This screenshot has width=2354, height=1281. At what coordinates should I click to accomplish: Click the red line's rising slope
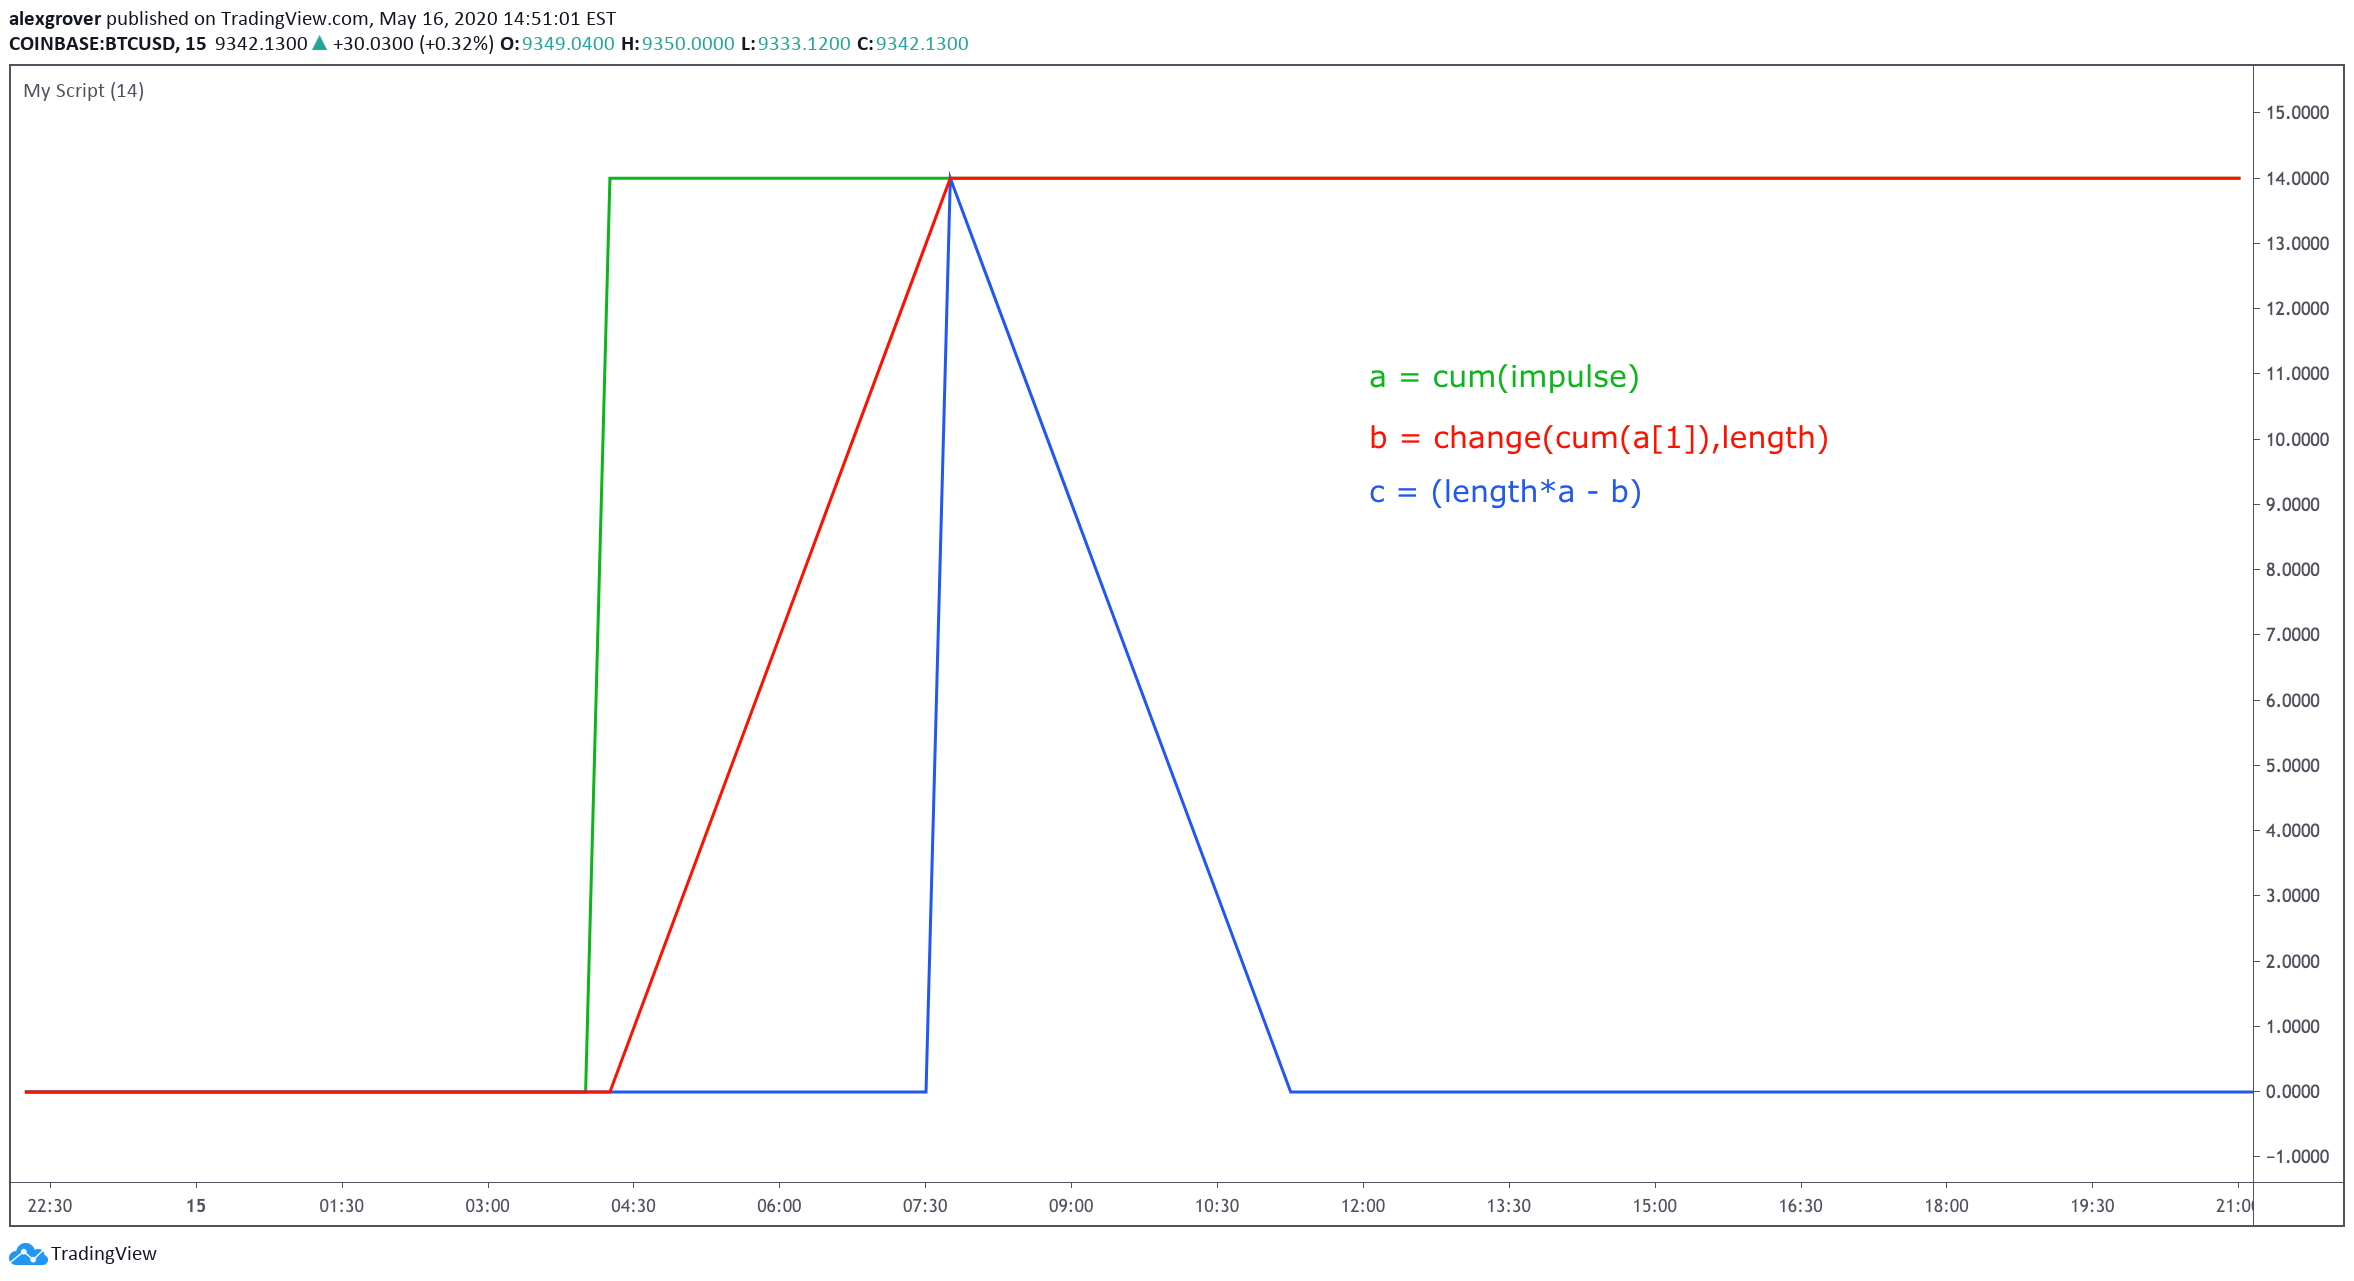tap(780, 635)
